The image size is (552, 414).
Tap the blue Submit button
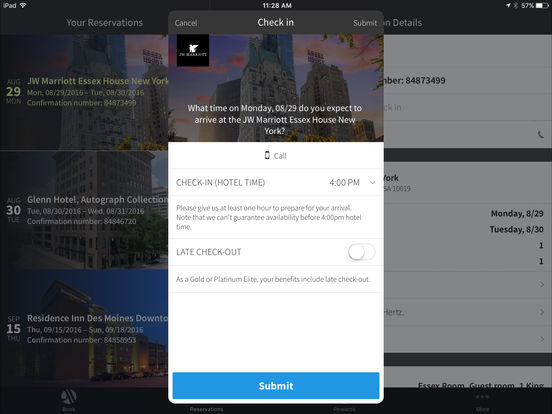pos(276,385)
